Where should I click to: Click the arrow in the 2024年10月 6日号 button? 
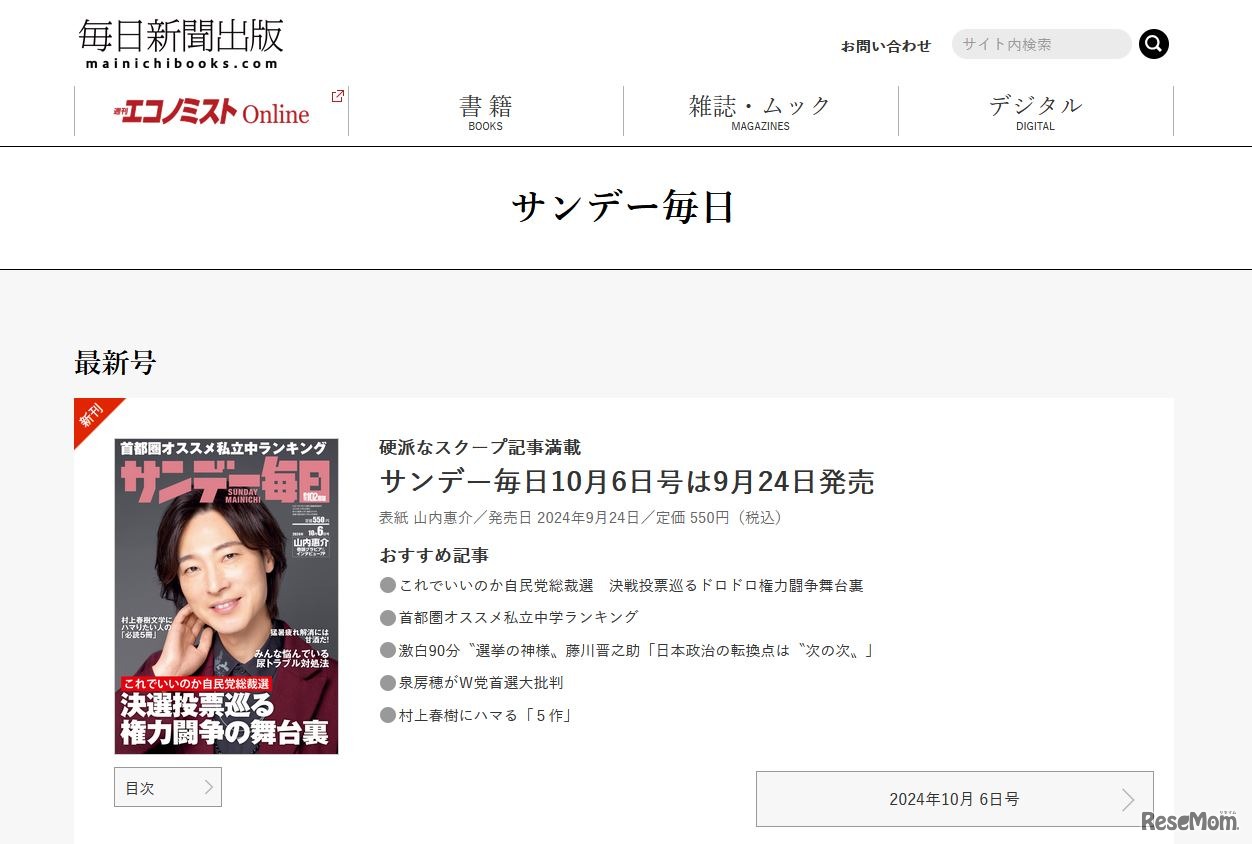(1128, 800)
